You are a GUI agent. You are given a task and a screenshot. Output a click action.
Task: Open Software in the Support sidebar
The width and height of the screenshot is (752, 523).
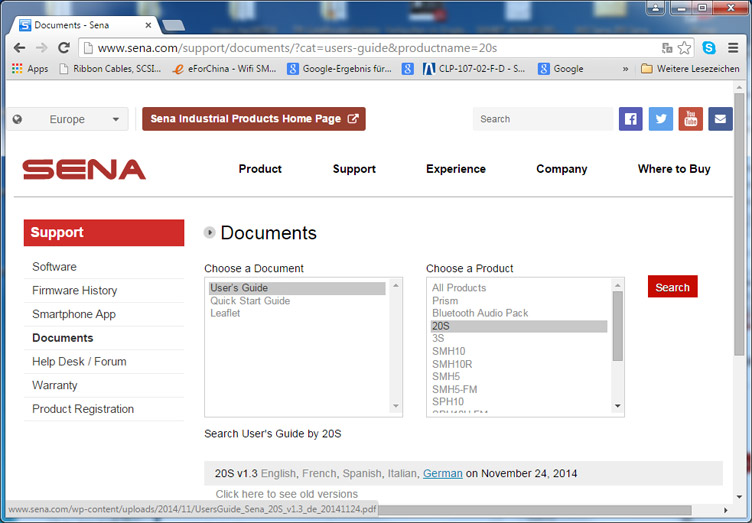pos(54,267)
